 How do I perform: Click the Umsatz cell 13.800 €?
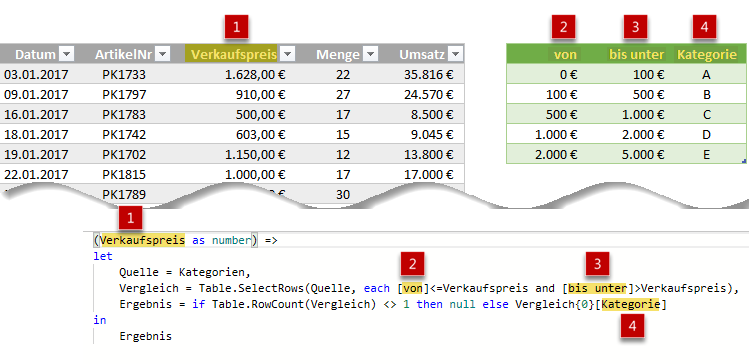[x=428, y=155]
